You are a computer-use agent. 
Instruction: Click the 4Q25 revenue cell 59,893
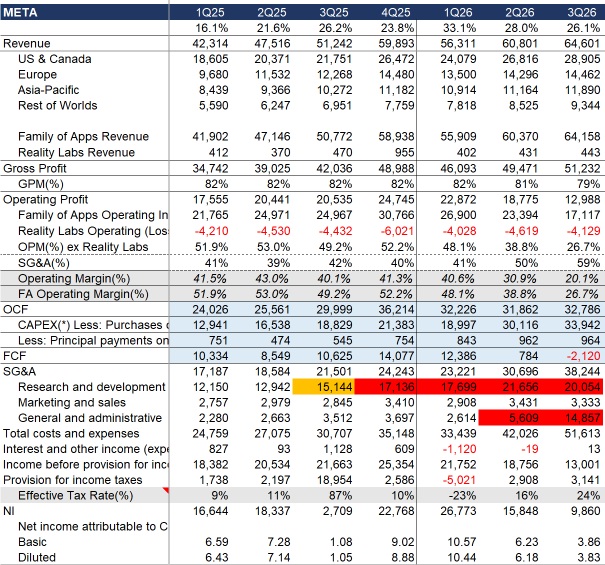pyautogui.click(x=396, y=43)
